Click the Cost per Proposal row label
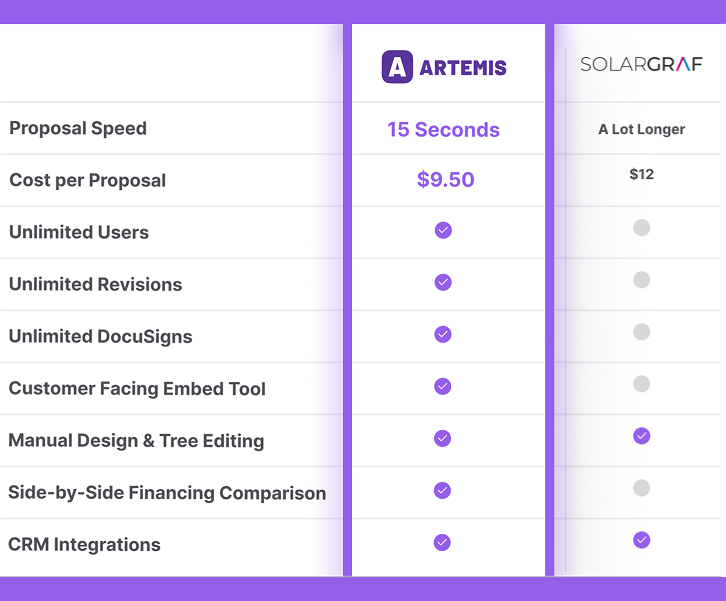Screen dimensions: 726x601 click(87, 180)
